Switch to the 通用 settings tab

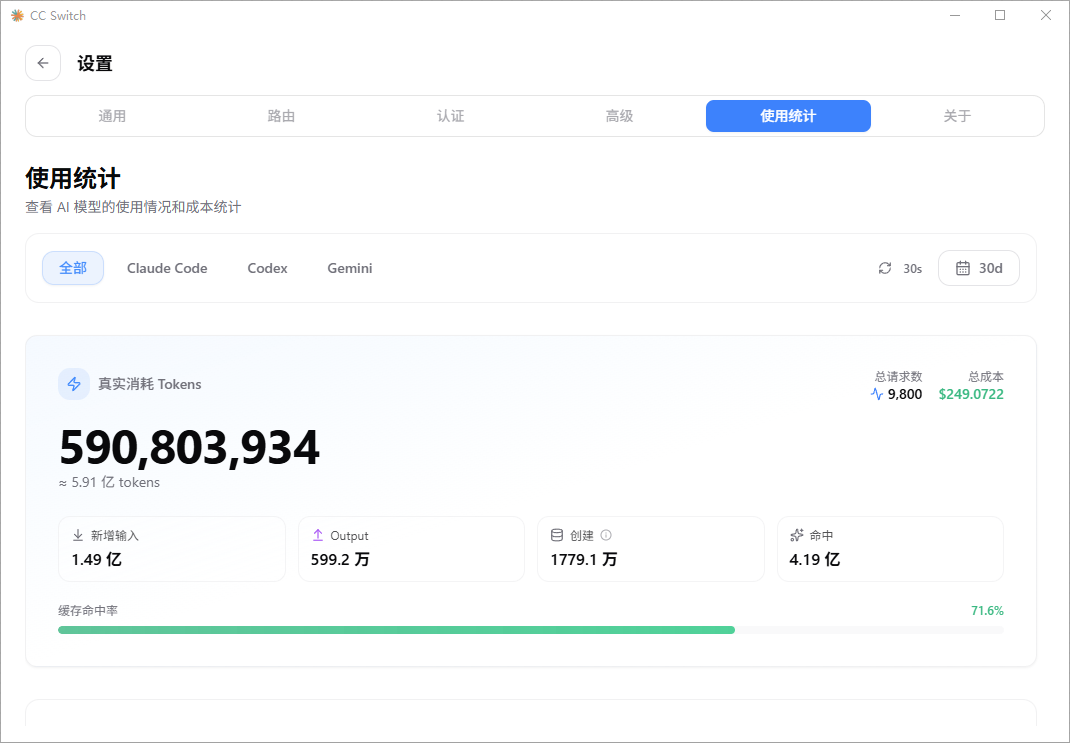click(x=112, y=116)
